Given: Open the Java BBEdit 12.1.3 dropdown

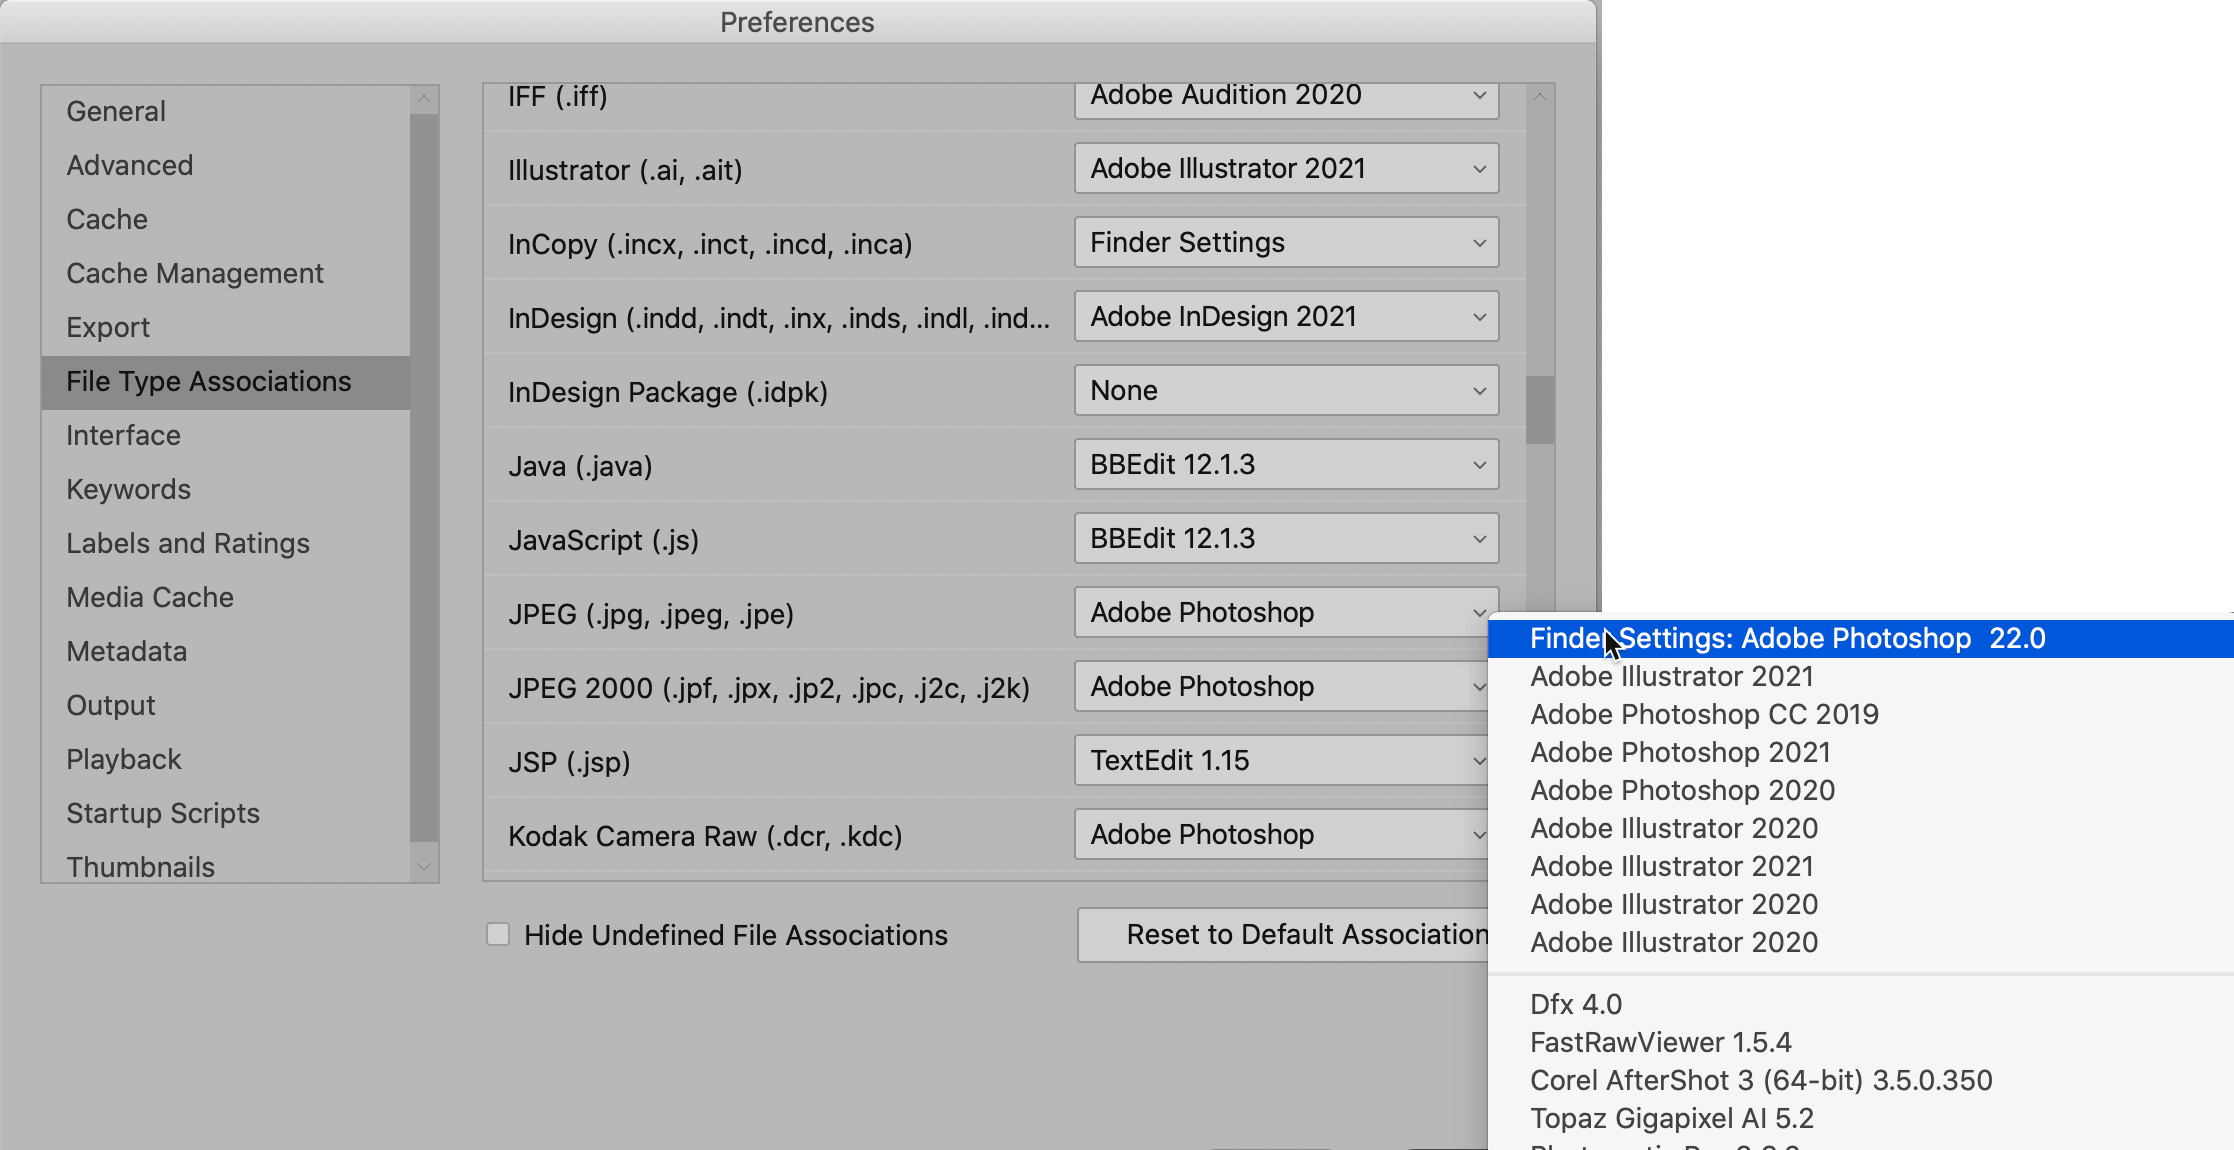Looking at the screenshot, I should point(1285,465).
